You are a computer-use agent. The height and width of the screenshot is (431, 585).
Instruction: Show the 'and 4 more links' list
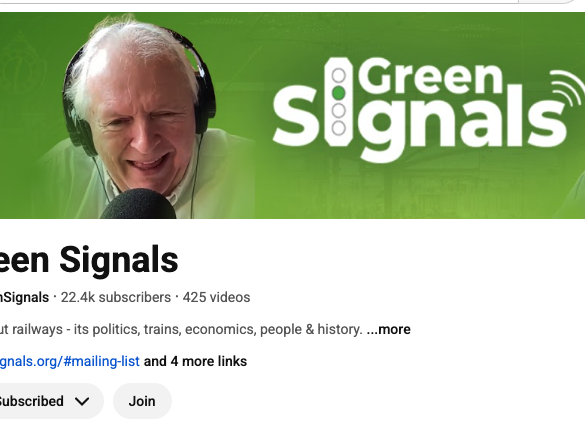(x=195, y=361)
